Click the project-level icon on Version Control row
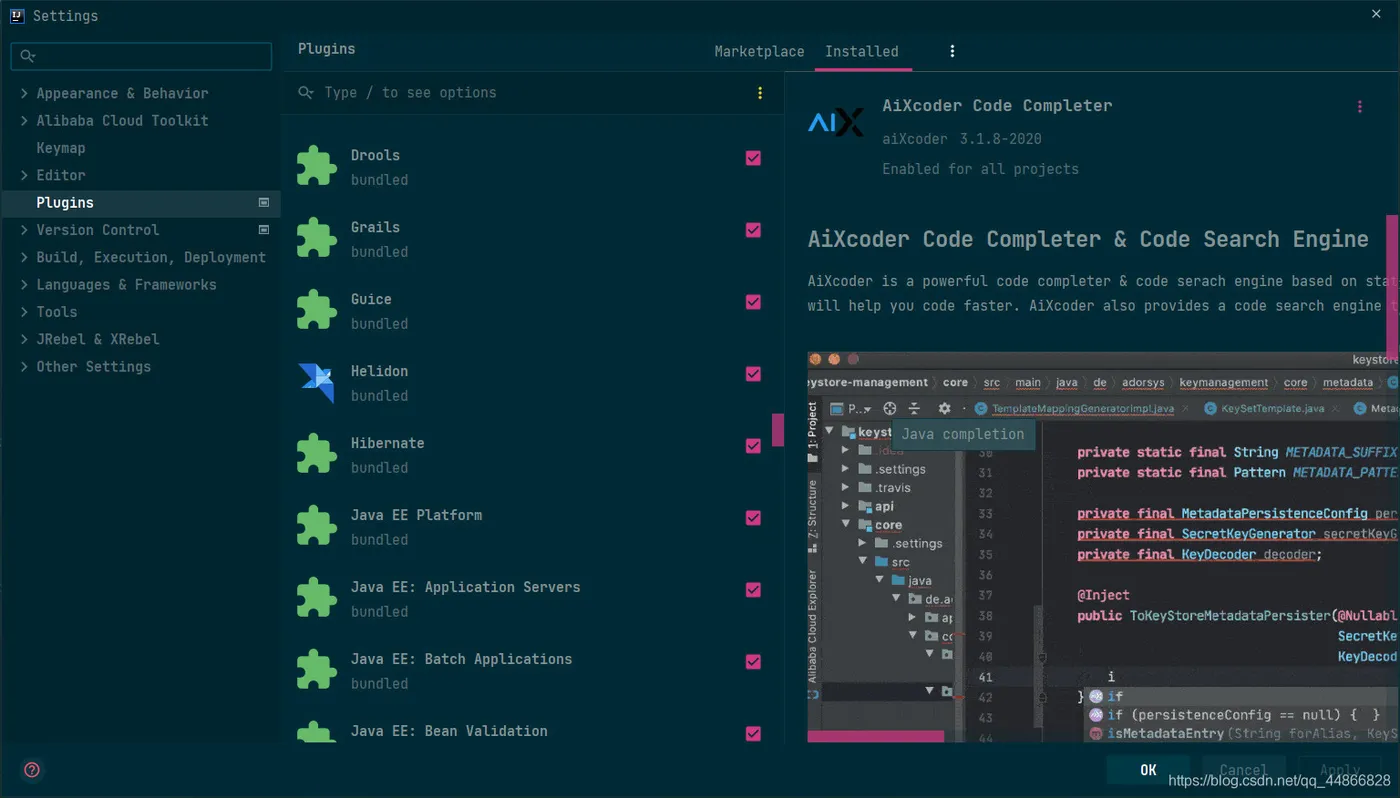 [x=264, y=230]
